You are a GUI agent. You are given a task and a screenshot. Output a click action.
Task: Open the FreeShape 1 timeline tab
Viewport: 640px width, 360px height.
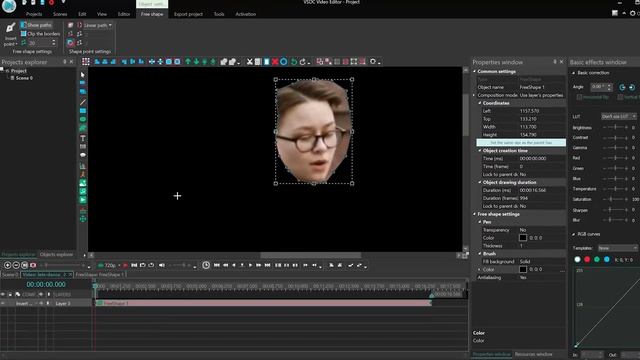tap(100, 275)
